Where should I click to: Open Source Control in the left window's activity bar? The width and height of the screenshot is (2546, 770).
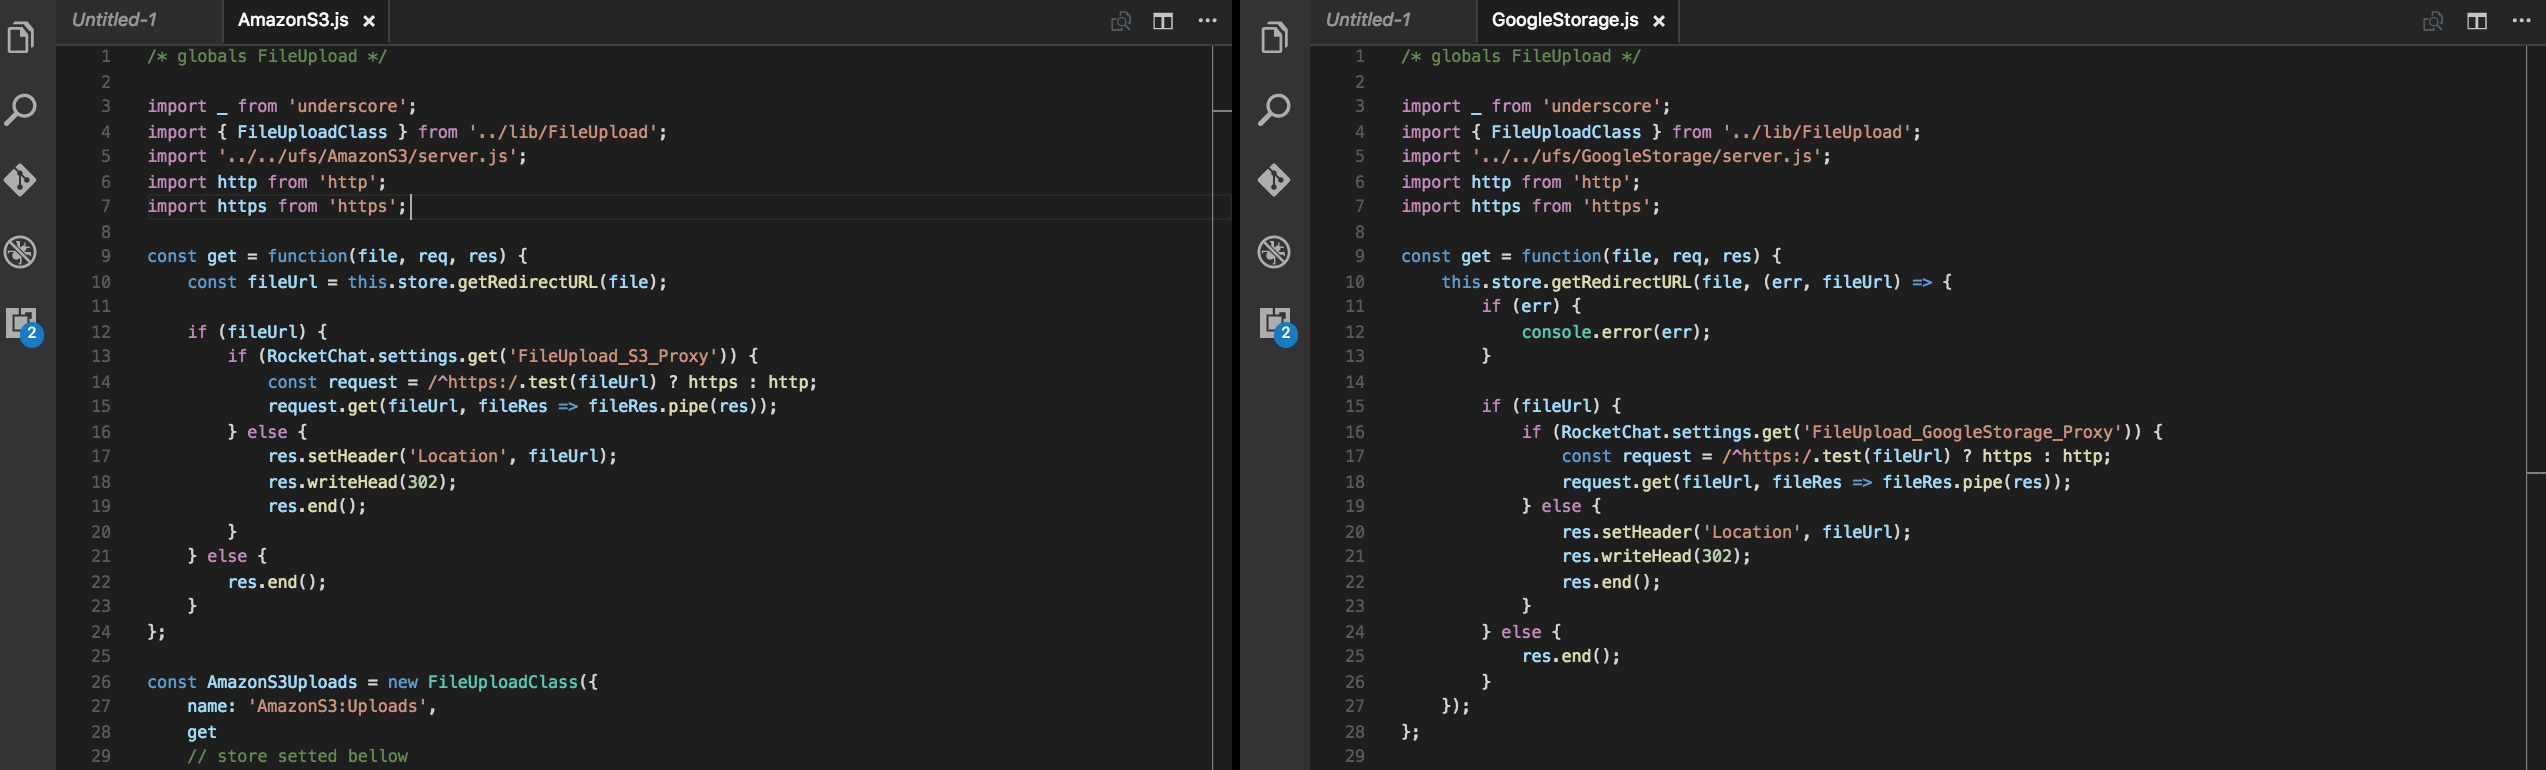click(x=21, y=181)
